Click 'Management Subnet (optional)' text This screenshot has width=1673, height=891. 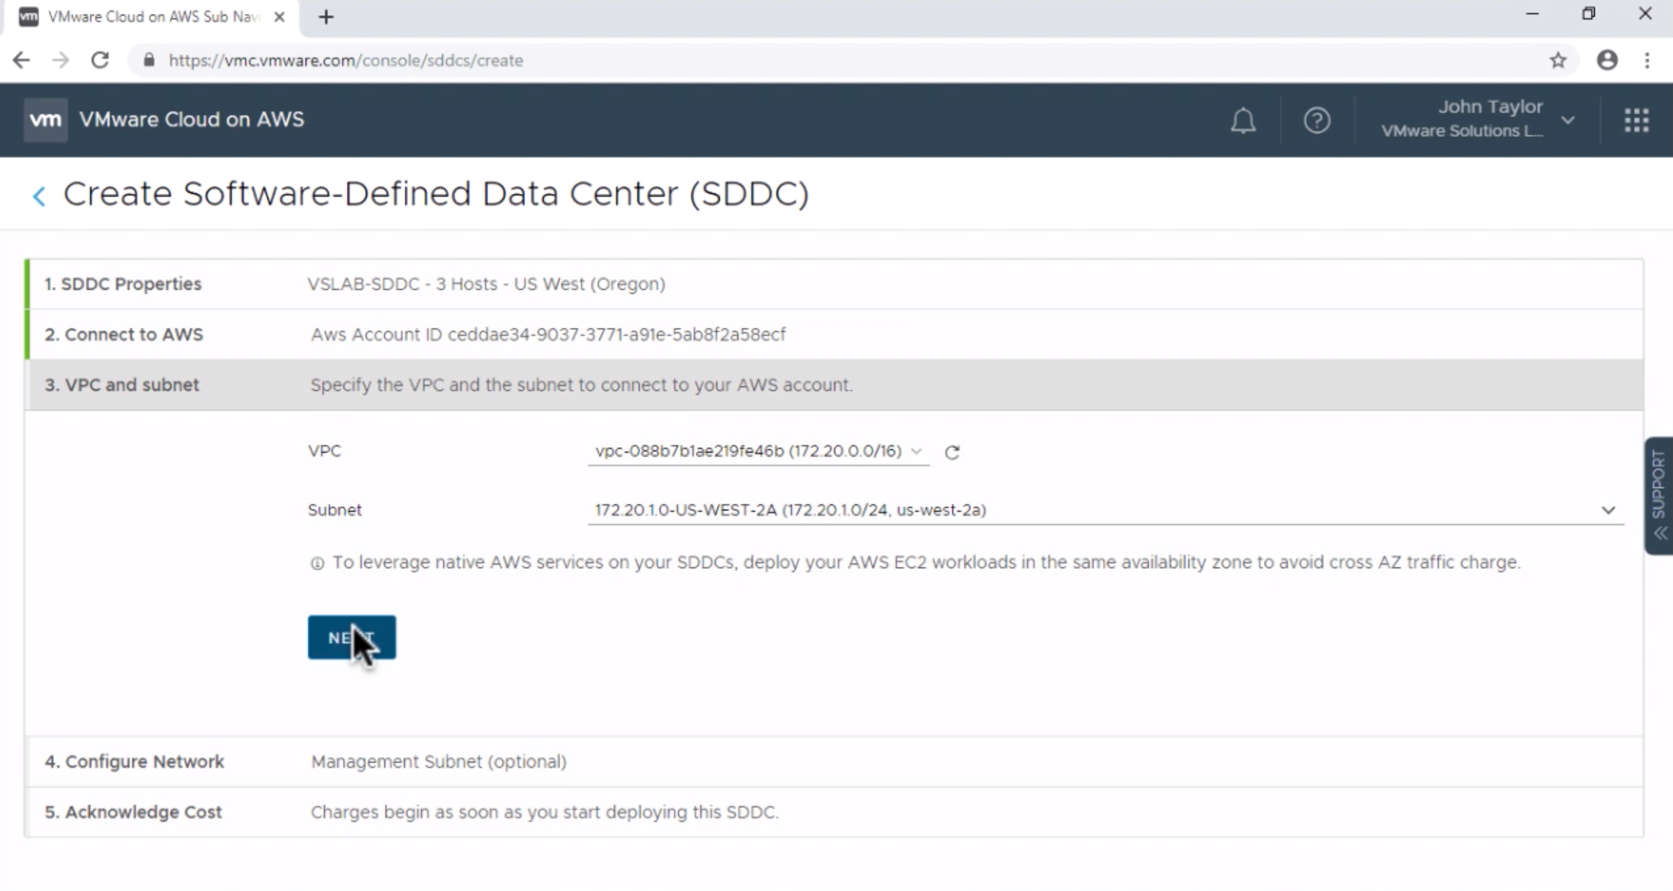(x=439, y=762)
